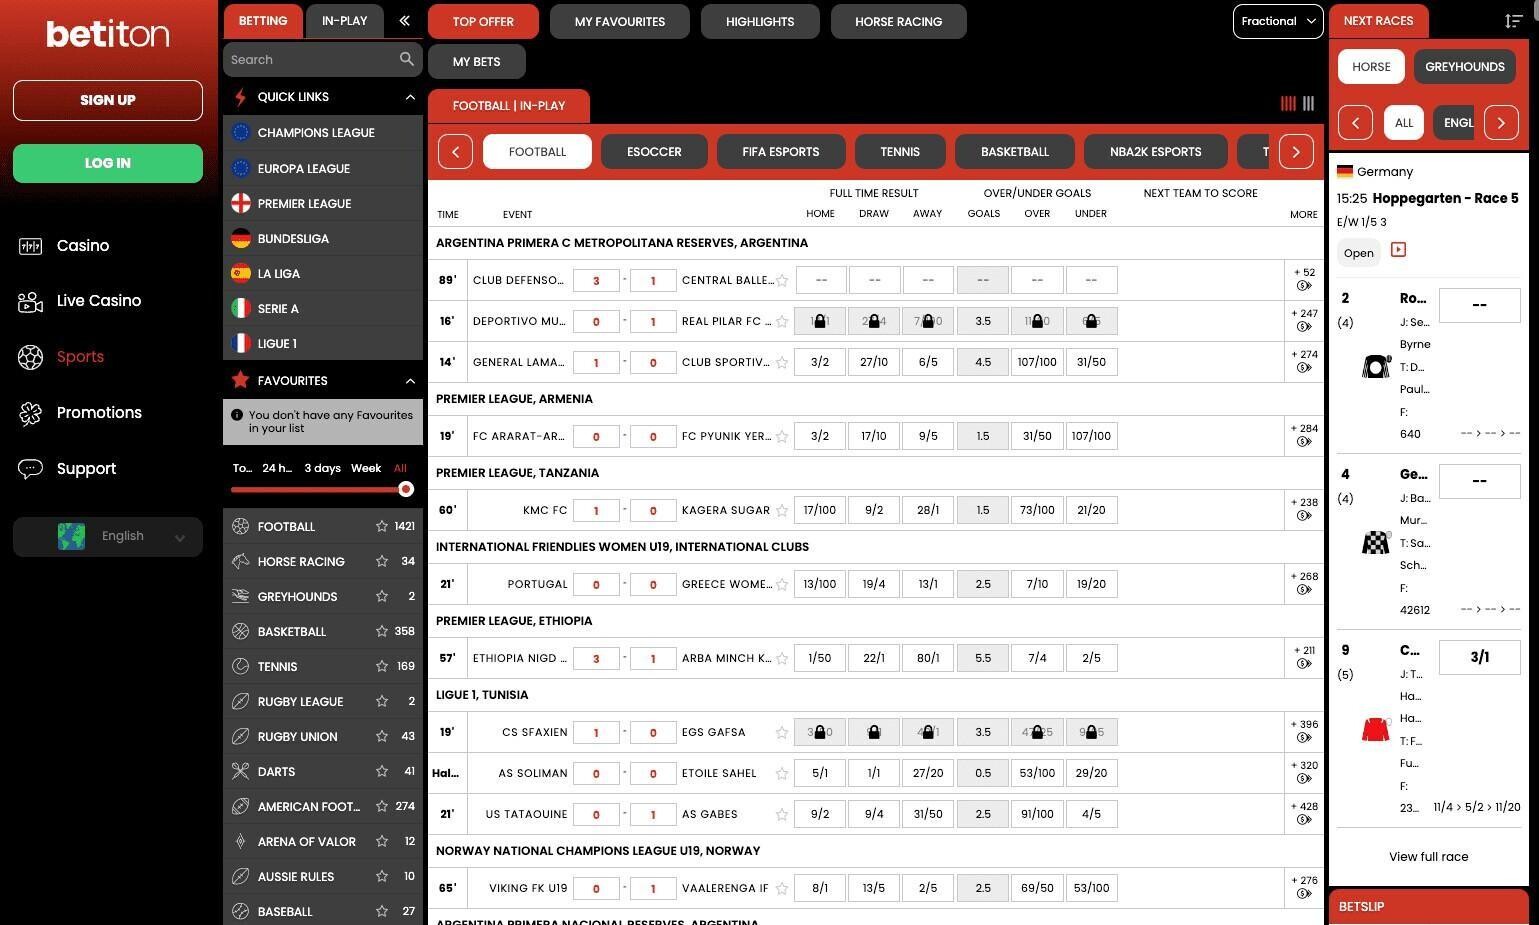Star the CS Sfaxien vs EGS Gafsa match
Screen dimensions: 1539x925
(x=782, y=732)
